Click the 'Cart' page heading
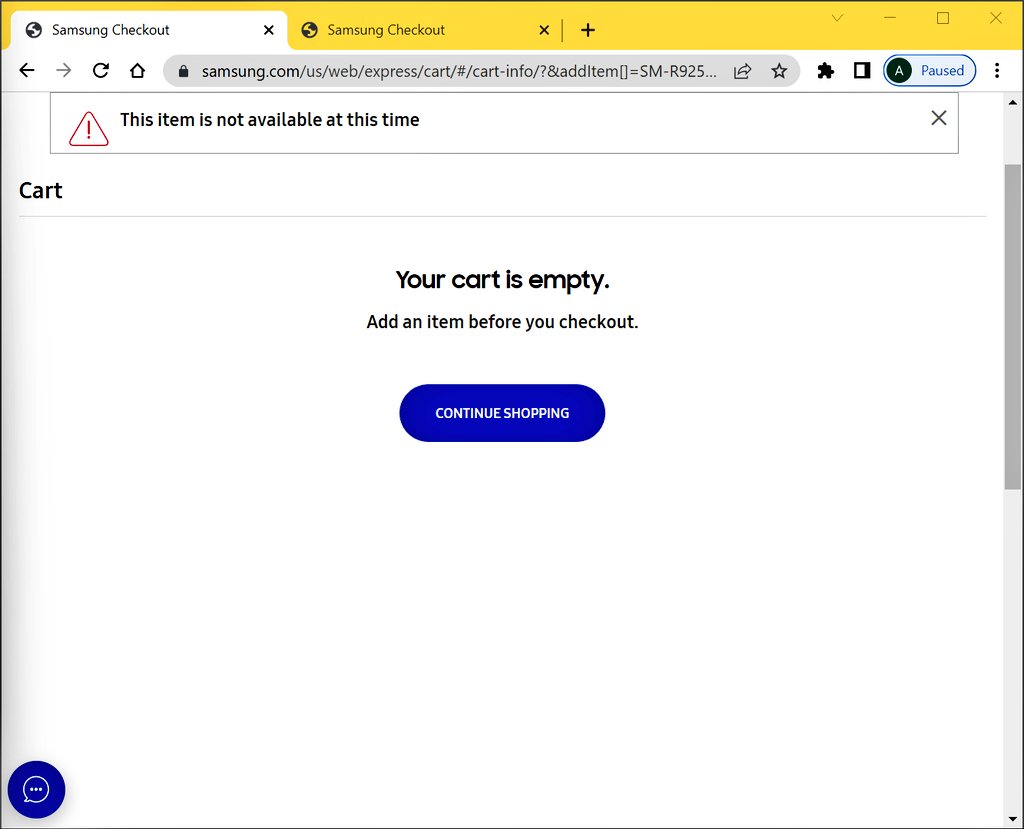The width and height of the screenshot is (1024, 829). 40,190
